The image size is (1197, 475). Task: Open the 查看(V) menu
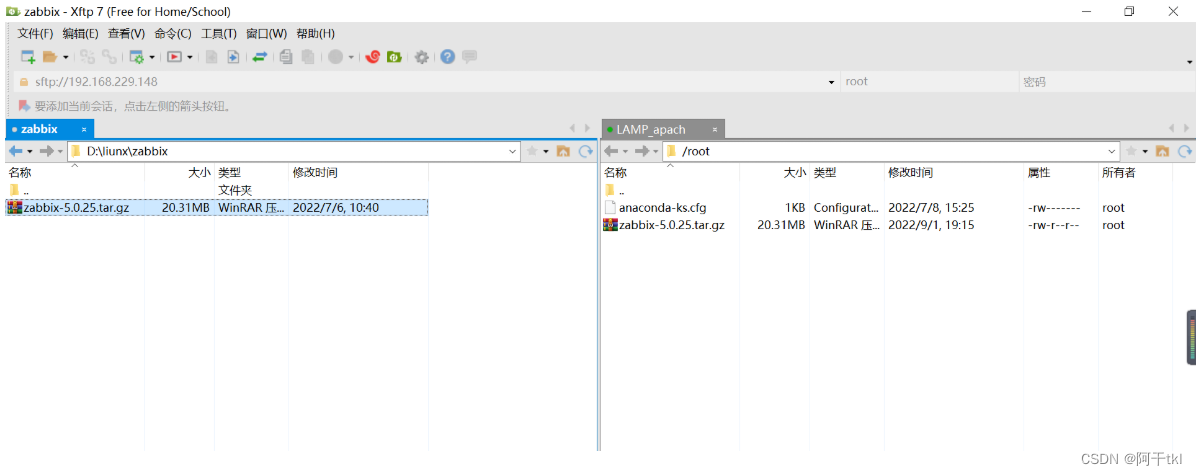126,34
